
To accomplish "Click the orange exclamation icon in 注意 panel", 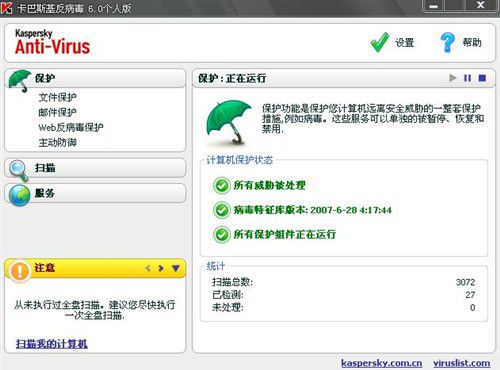I will pyautogui.click(x=20, y=270).
